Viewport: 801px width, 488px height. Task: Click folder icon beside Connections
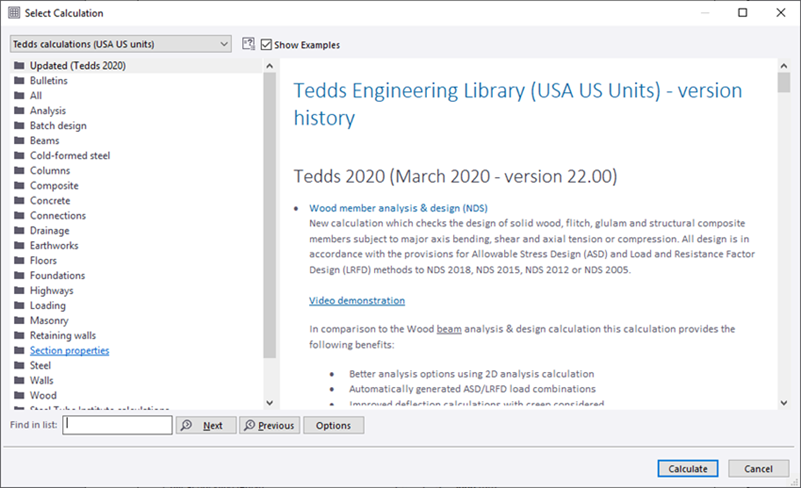[x=19, y=216]
